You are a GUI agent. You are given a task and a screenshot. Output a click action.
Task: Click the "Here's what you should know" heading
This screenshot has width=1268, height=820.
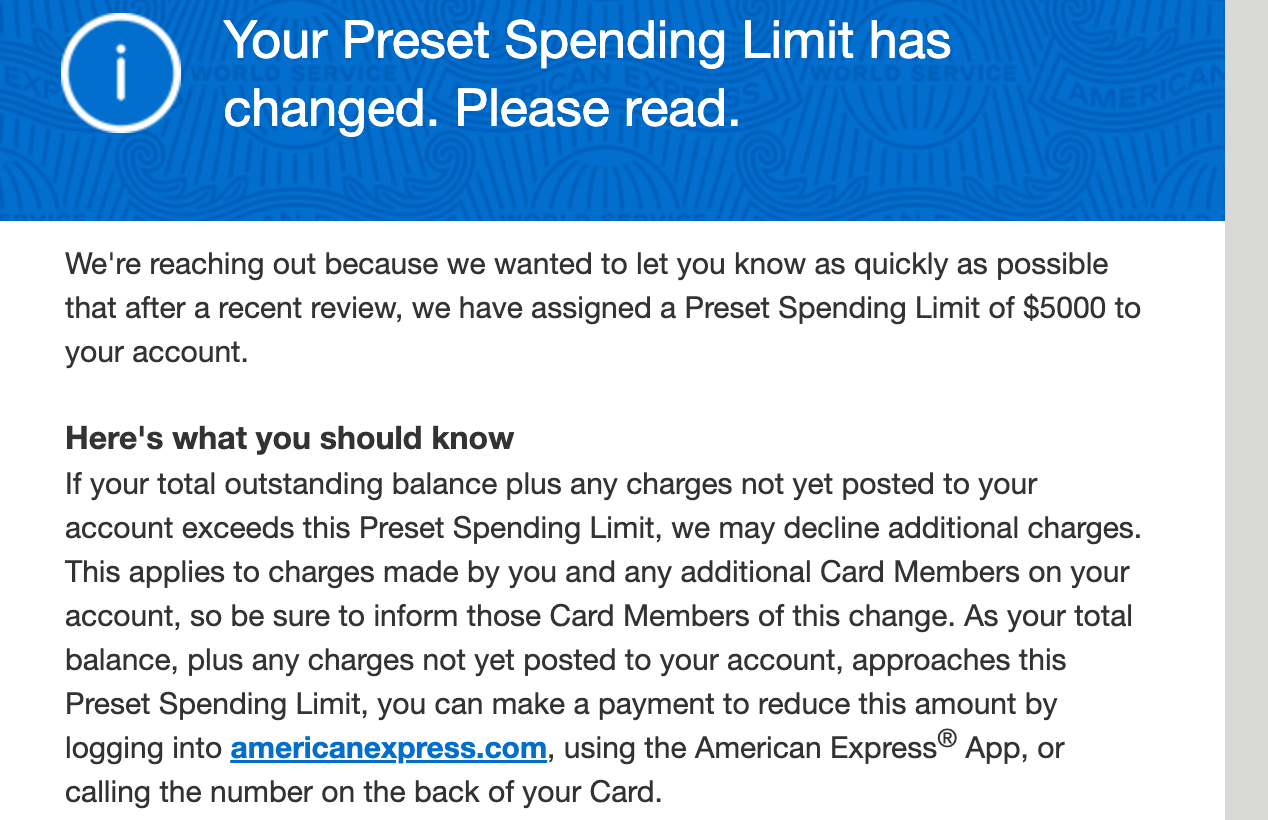pos(289,438)
